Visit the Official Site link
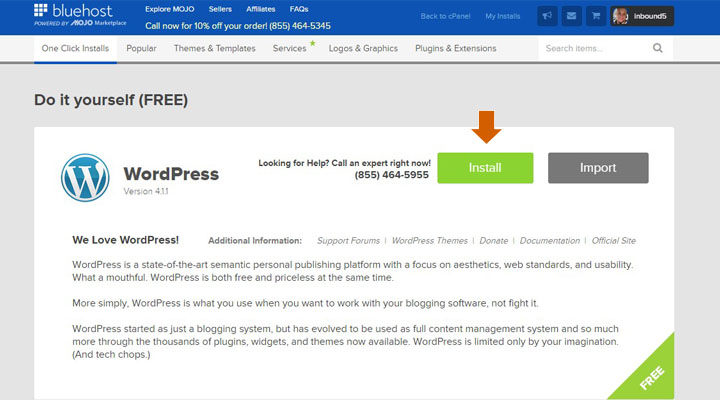 coord(613,241)
